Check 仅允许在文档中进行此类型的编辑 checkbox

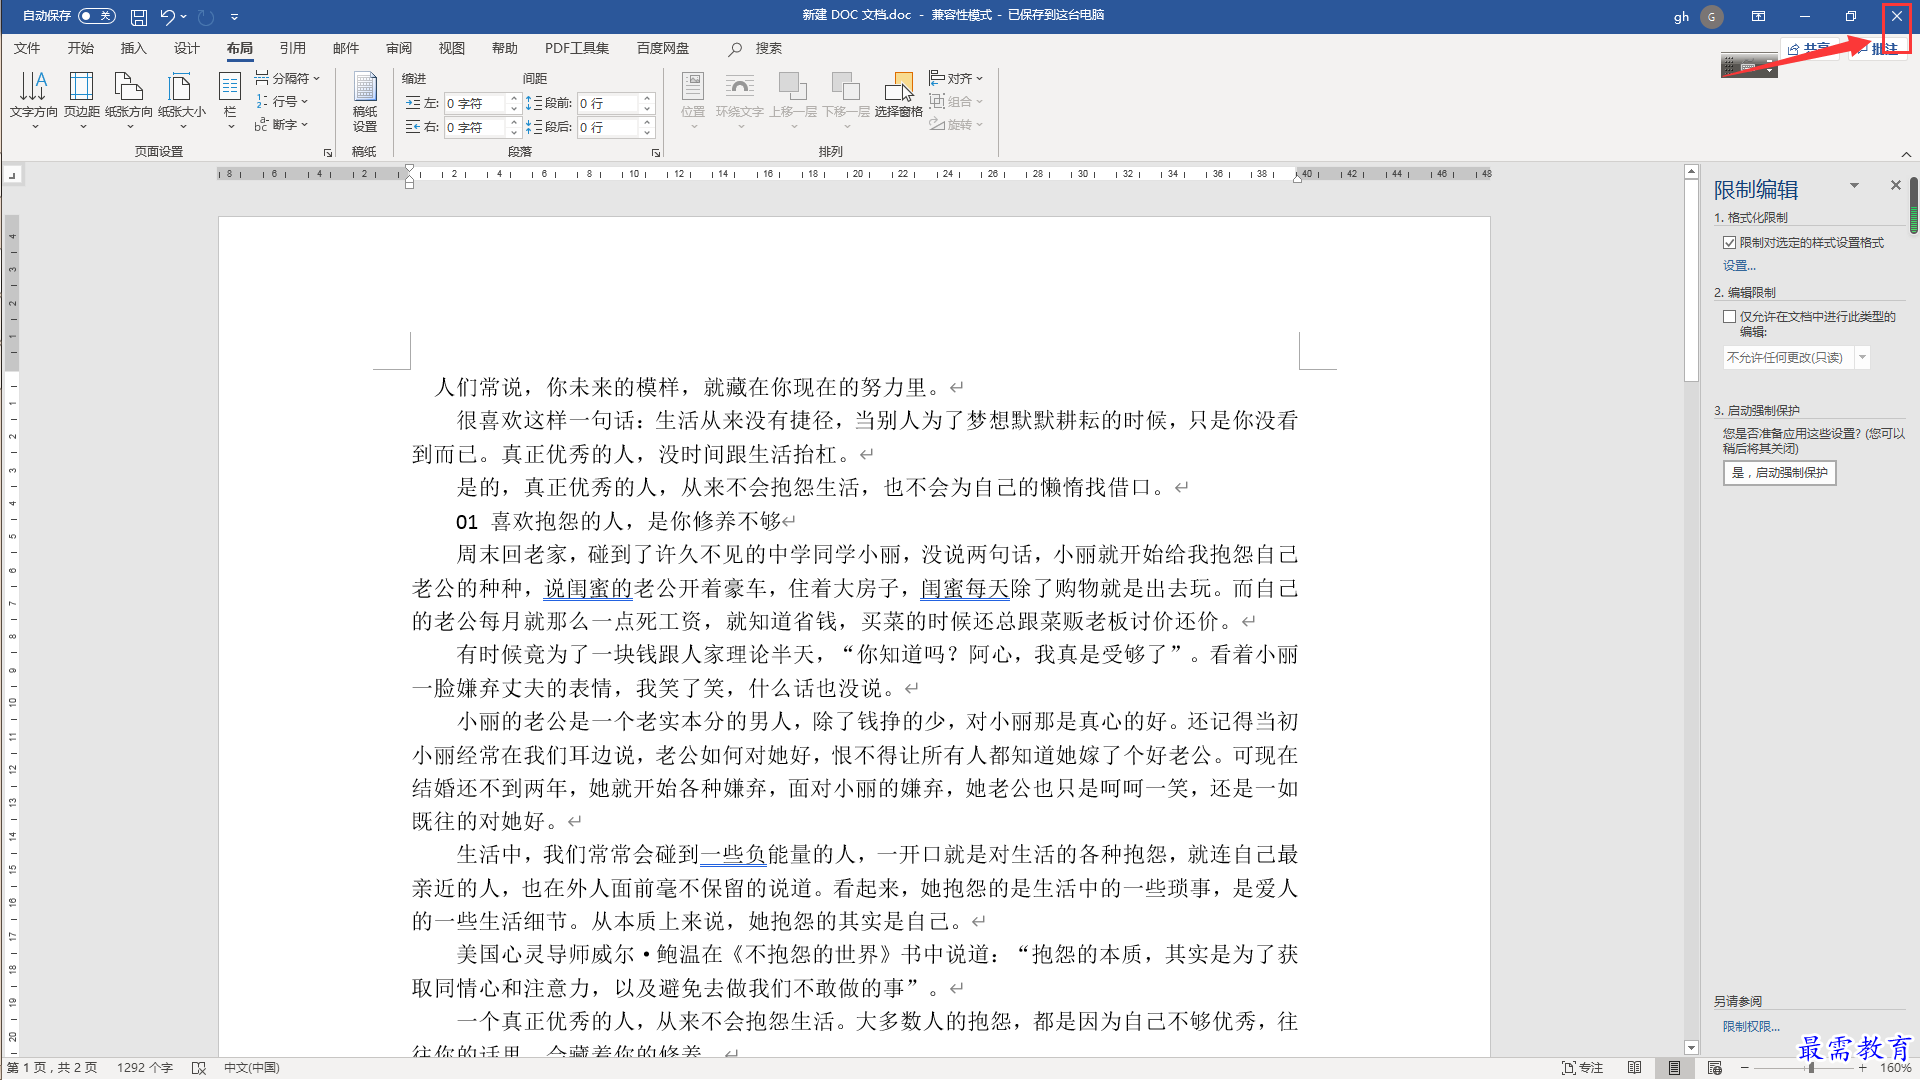pyautogui.click(x=1729, y=317)
